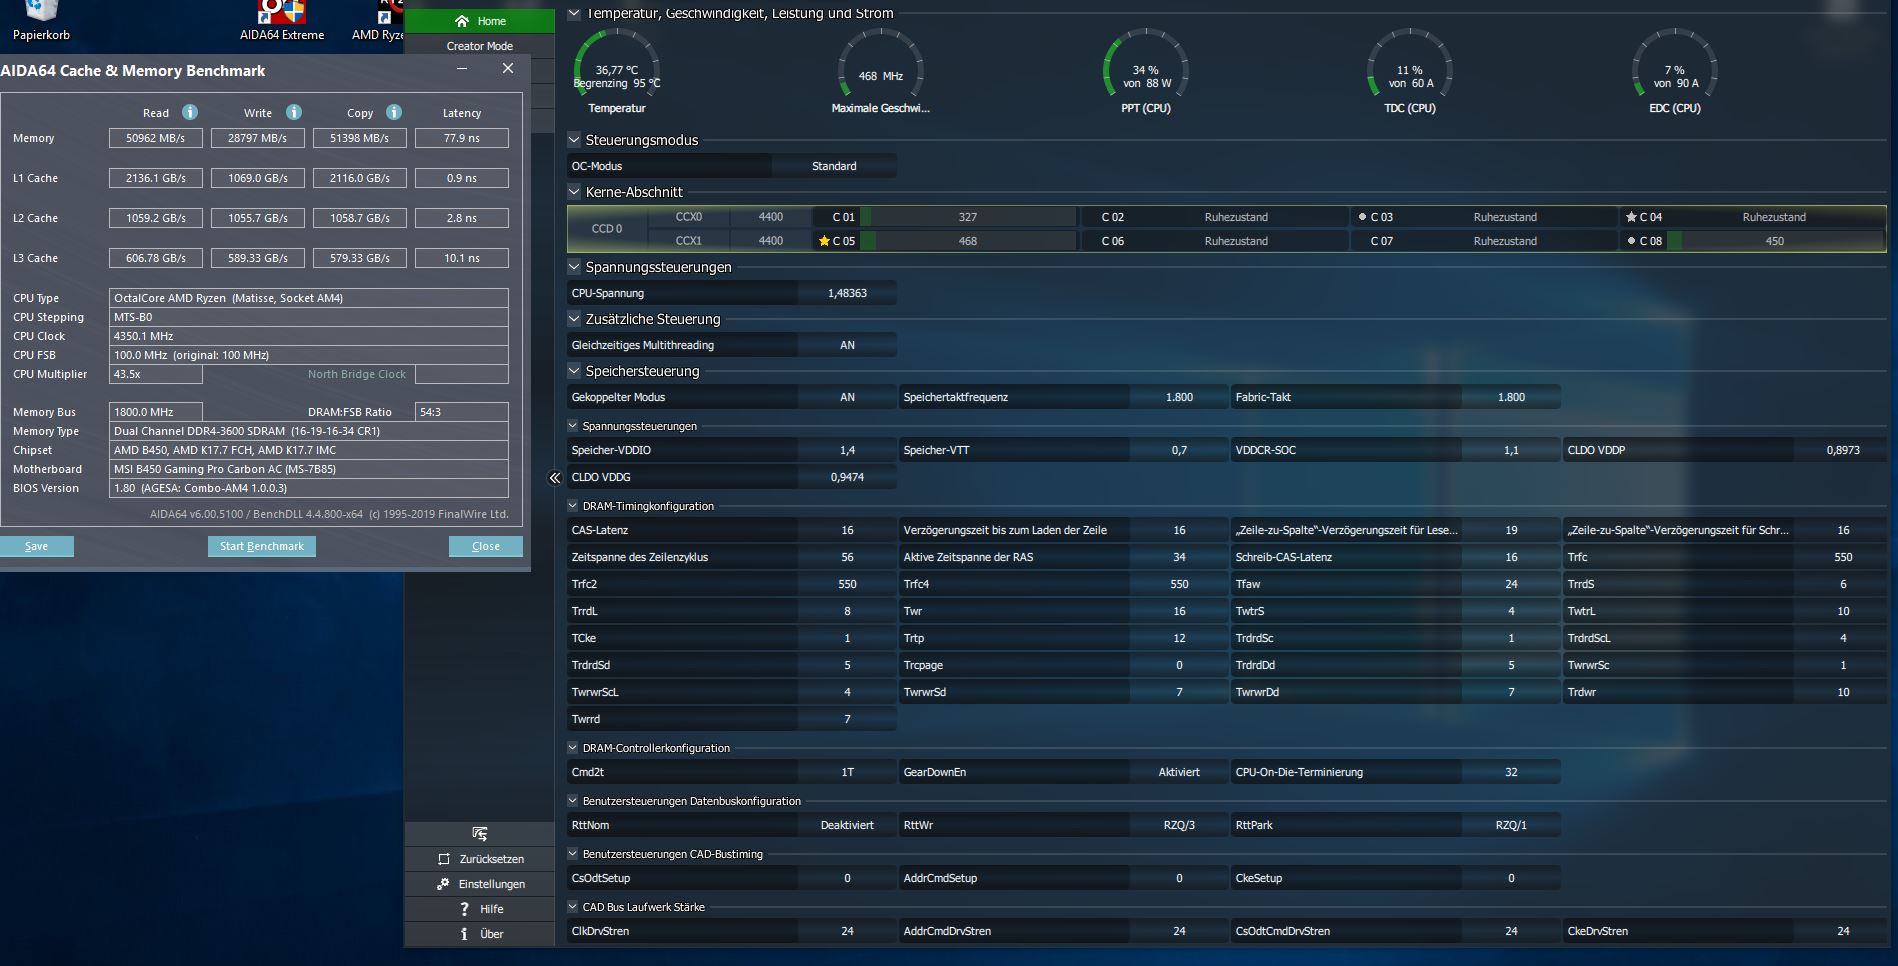Collapse the Speichersteuerung section
The image size is (1898, 966).
(x=574, y=371)
